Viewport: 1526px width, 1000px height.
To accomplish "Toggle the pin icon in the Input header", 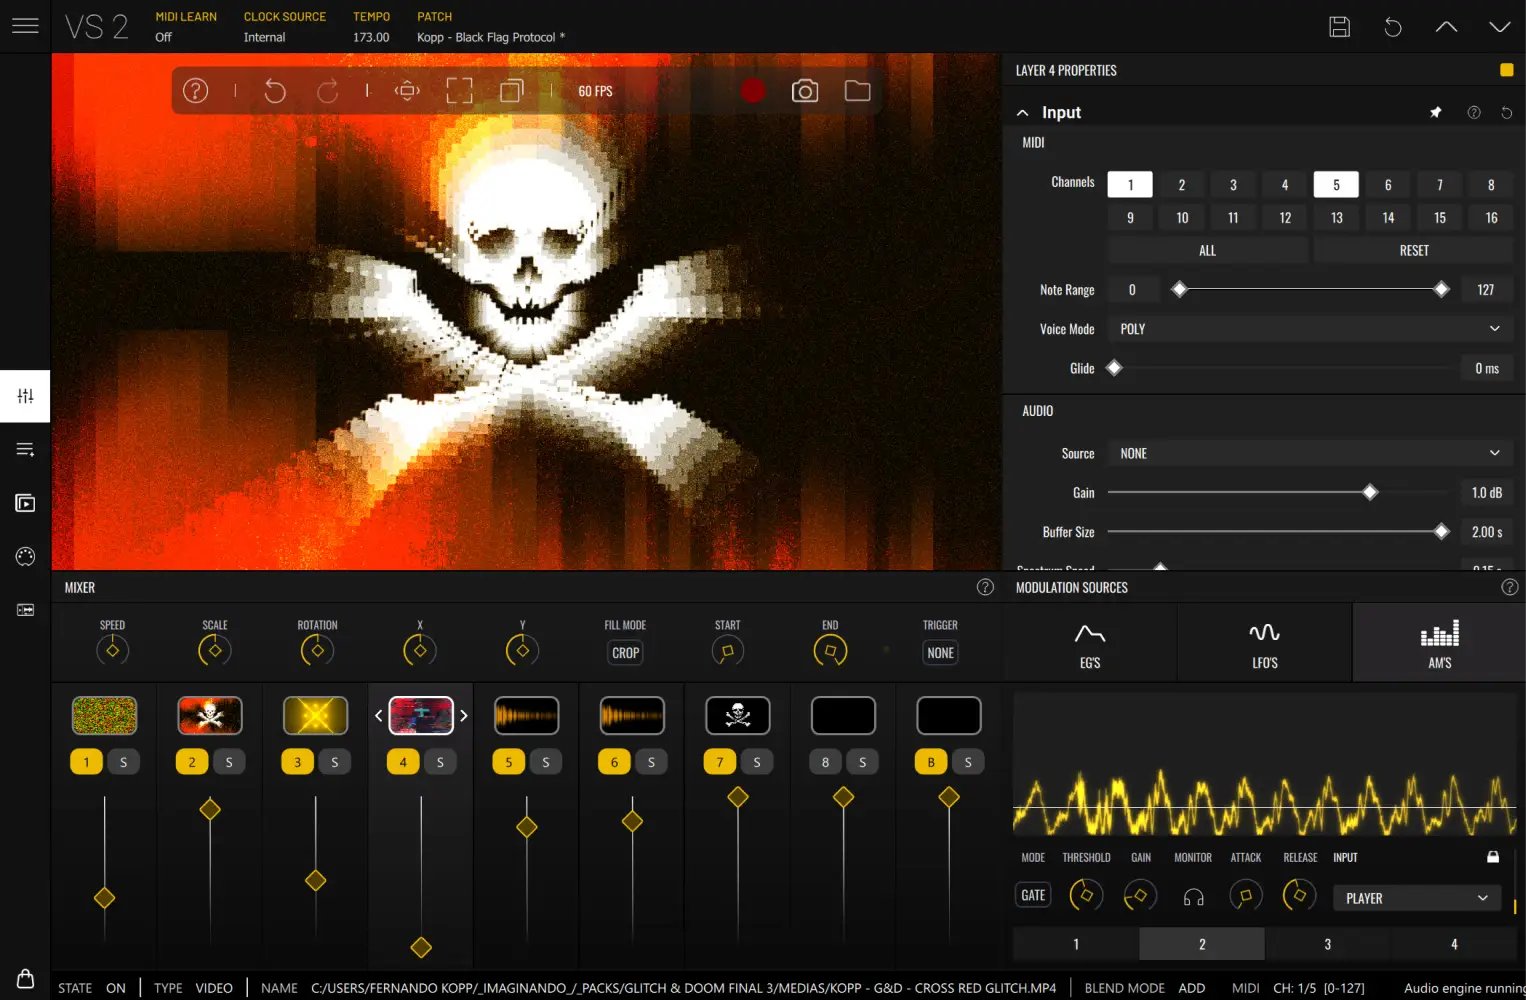I will pyautogui.click(x=1436, y=112).
